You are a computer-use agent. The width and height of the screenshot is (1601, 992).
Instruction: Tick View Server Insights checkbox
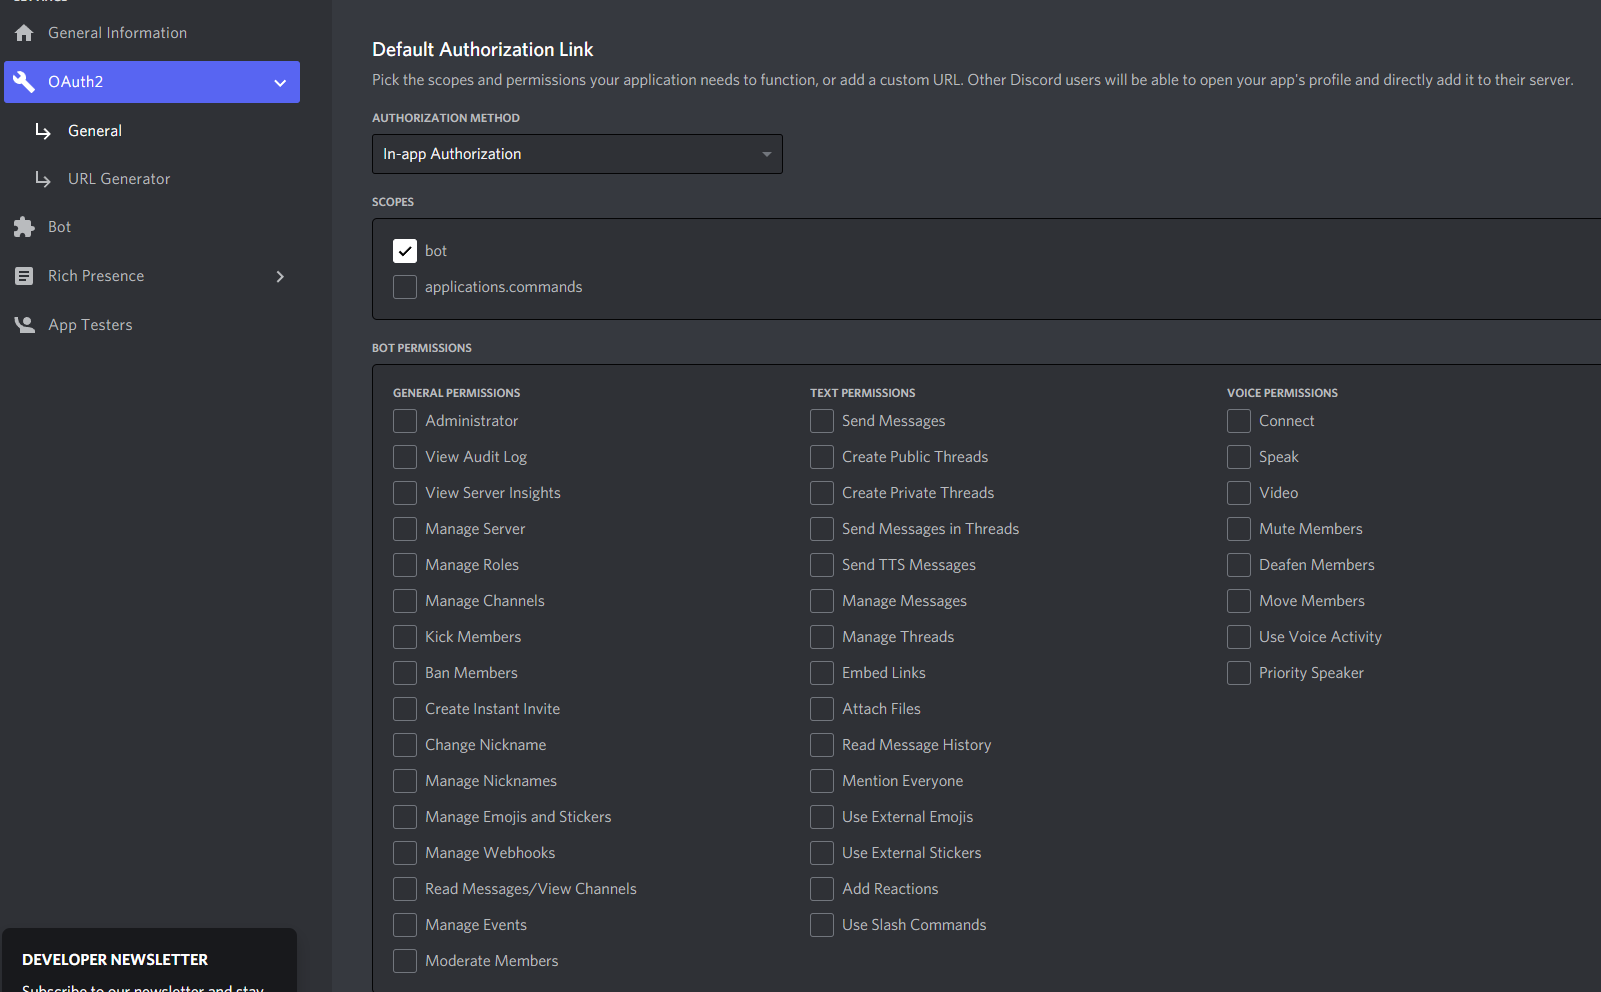[x=405, y=493]
